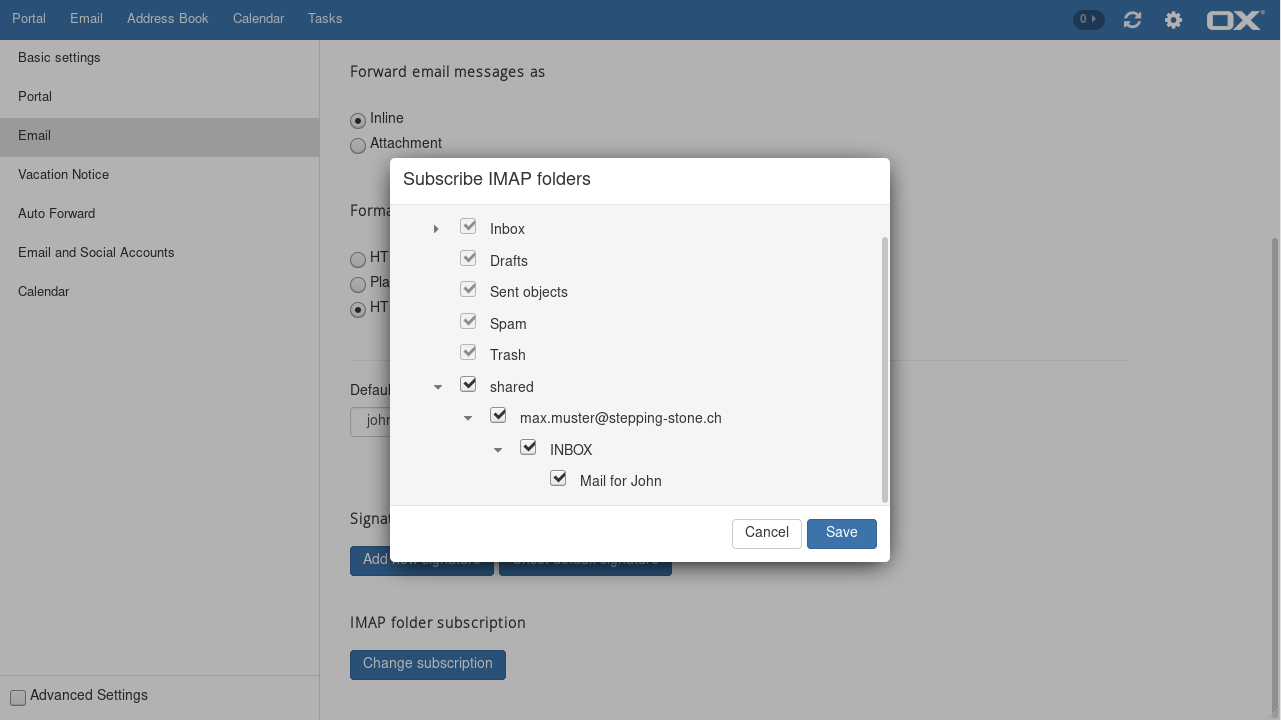Uncheck the INBOX subfolder checkbox
The width and height of the screenshot is (1281, 720).
coord(528,447)
